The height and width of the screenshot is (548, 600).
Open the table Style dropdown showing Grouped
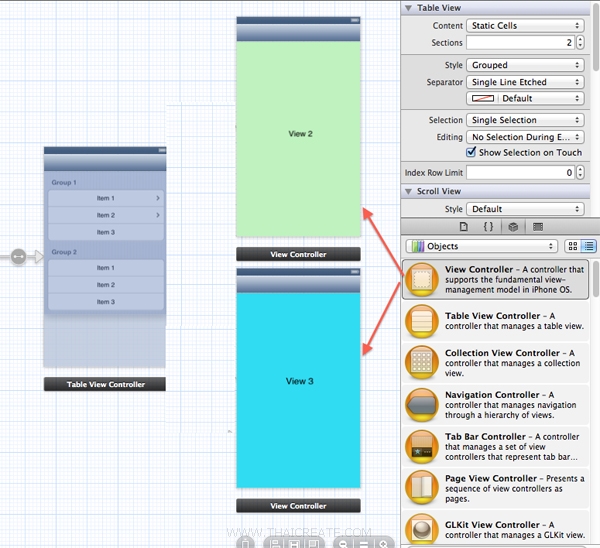click(525, 65)
